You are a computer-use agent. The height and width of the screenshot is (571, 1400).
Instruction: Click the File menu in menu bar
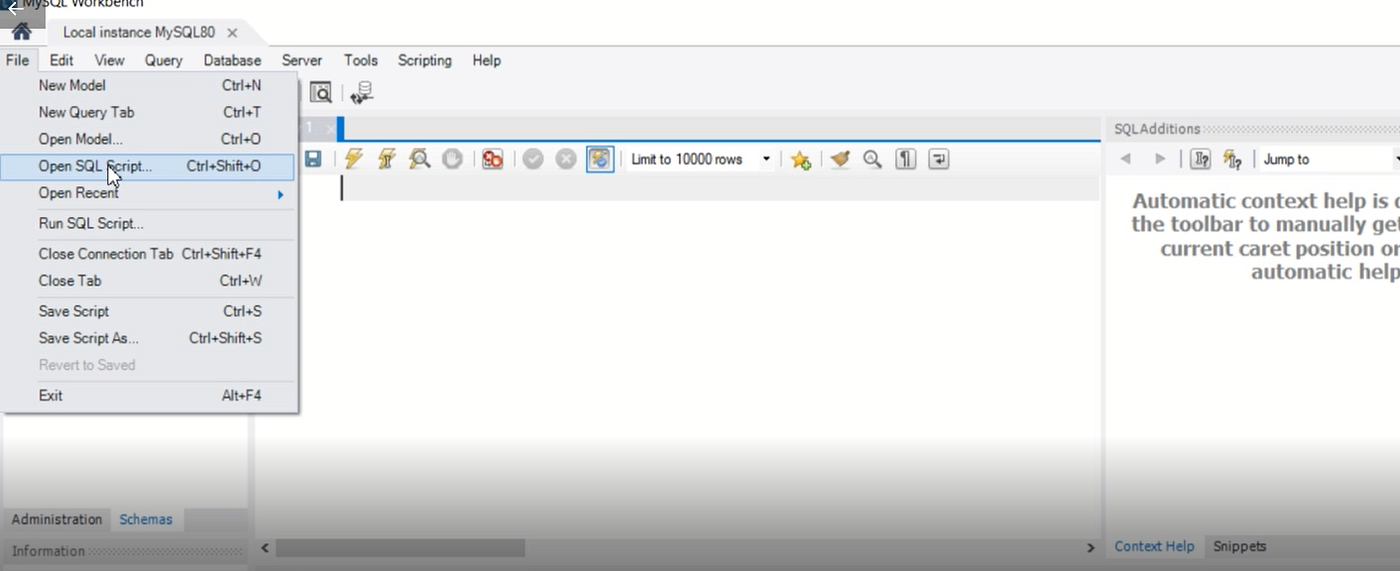coord(18,60)
